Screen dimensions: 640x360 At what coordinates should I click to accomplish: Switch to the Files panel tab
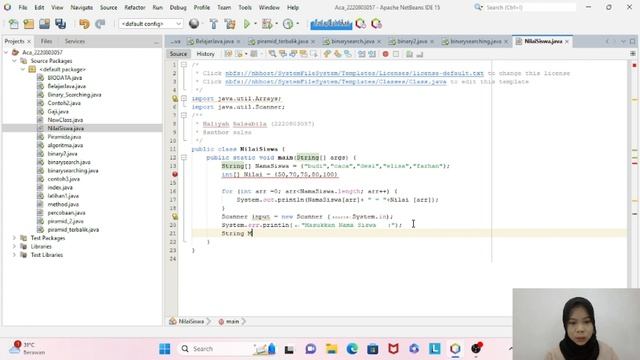(46, 41)
